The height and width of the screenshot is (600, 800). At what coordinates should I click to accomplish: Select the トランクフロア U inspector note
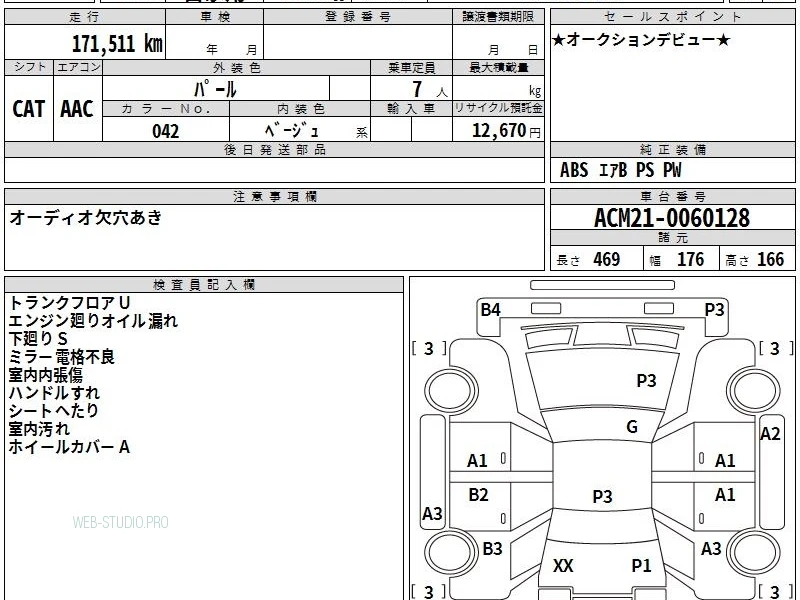tap(69, 303)
